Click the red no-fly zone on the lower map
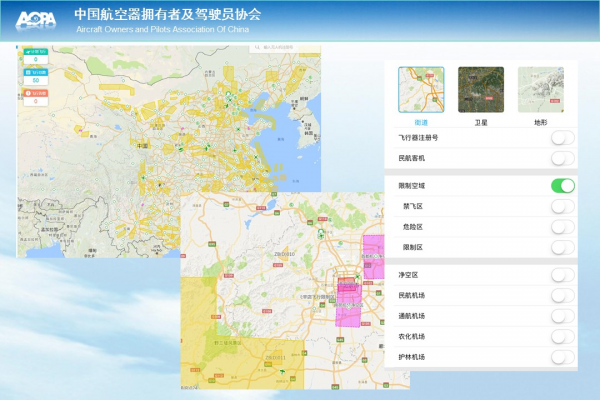This screenshot has height=400, width=600. pos(347,284)
